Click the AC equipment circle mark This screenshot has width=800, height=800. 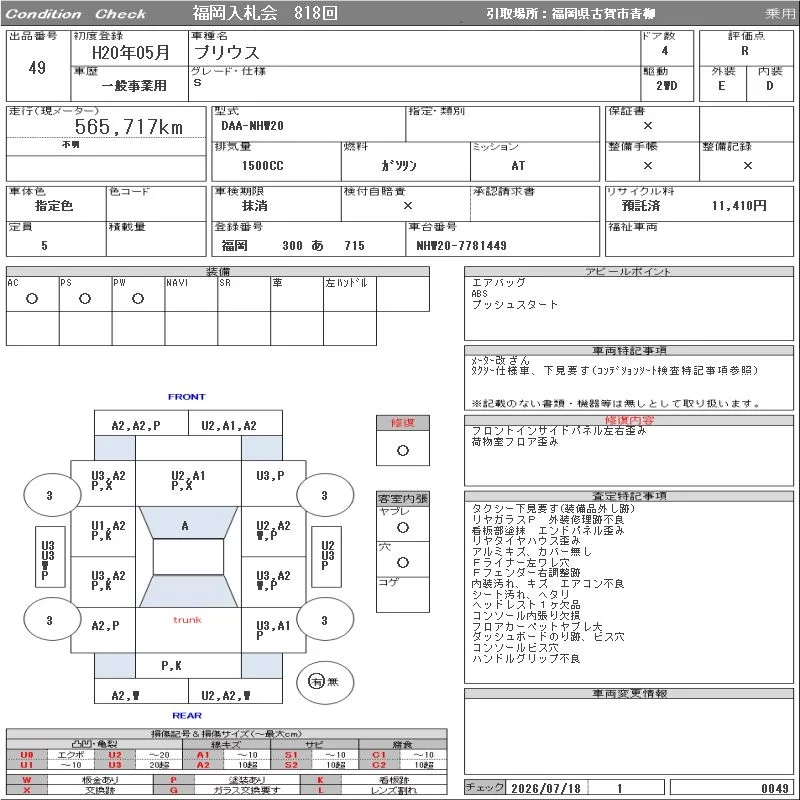tap(32, 299)
